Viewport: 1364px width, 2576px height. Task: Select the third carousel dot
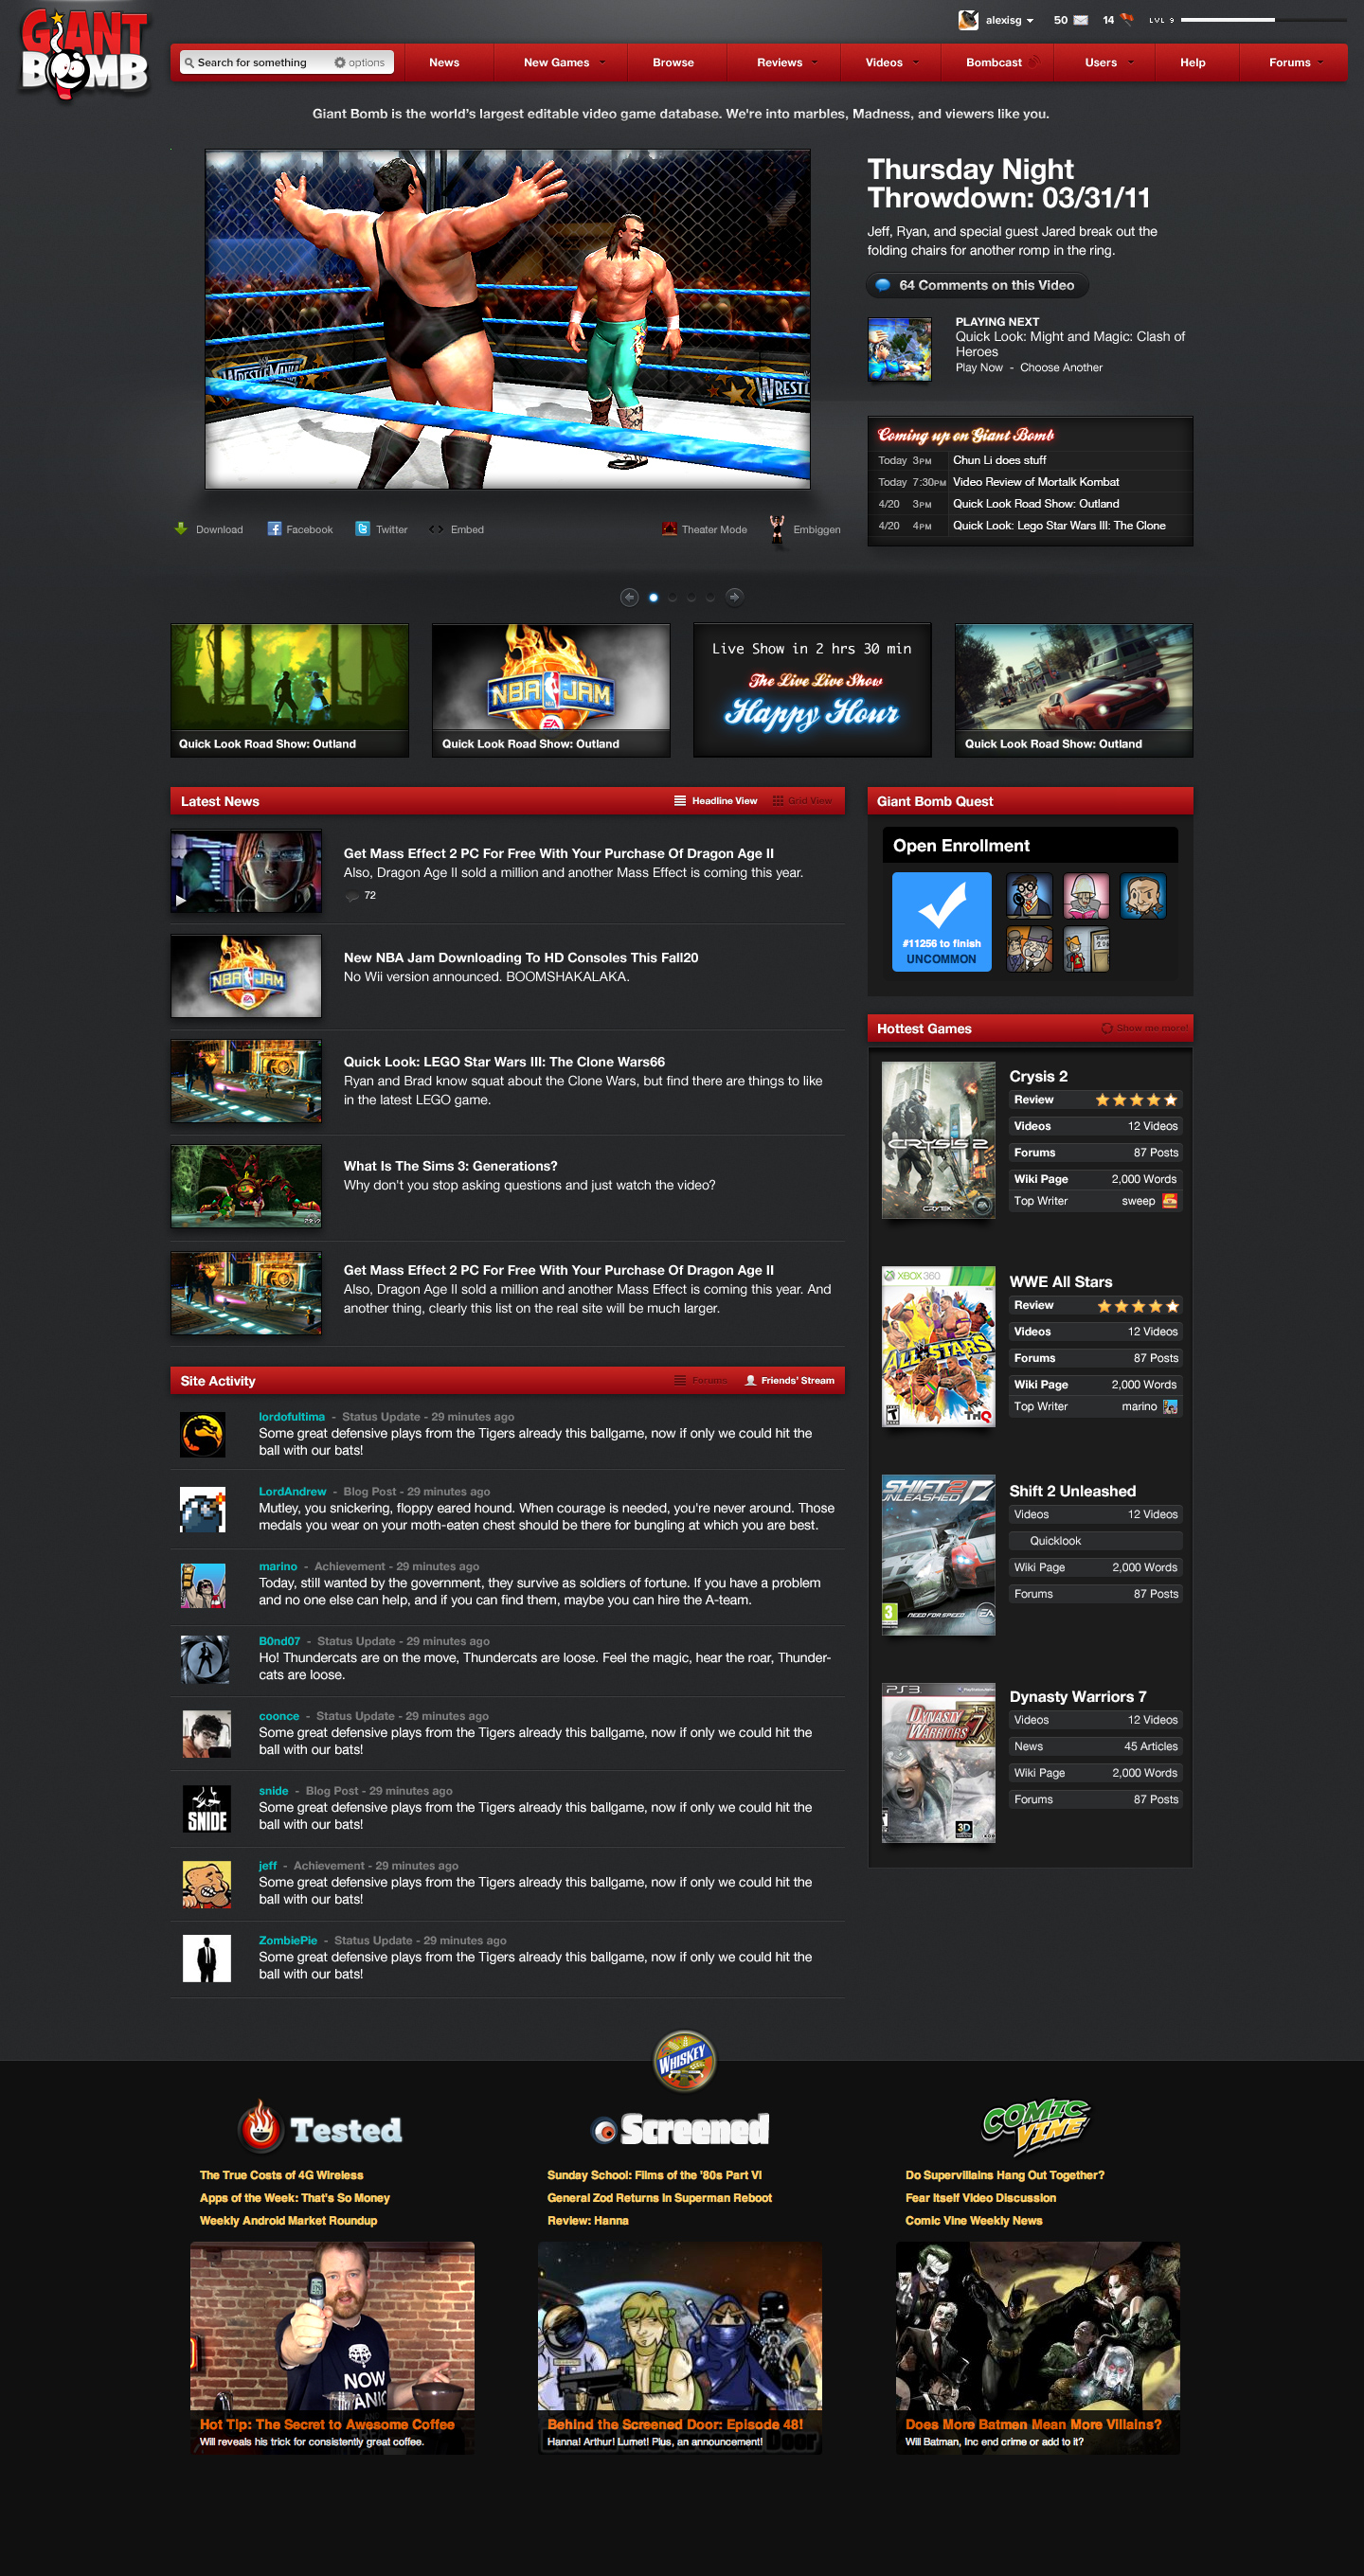click(x=691, y=597)
